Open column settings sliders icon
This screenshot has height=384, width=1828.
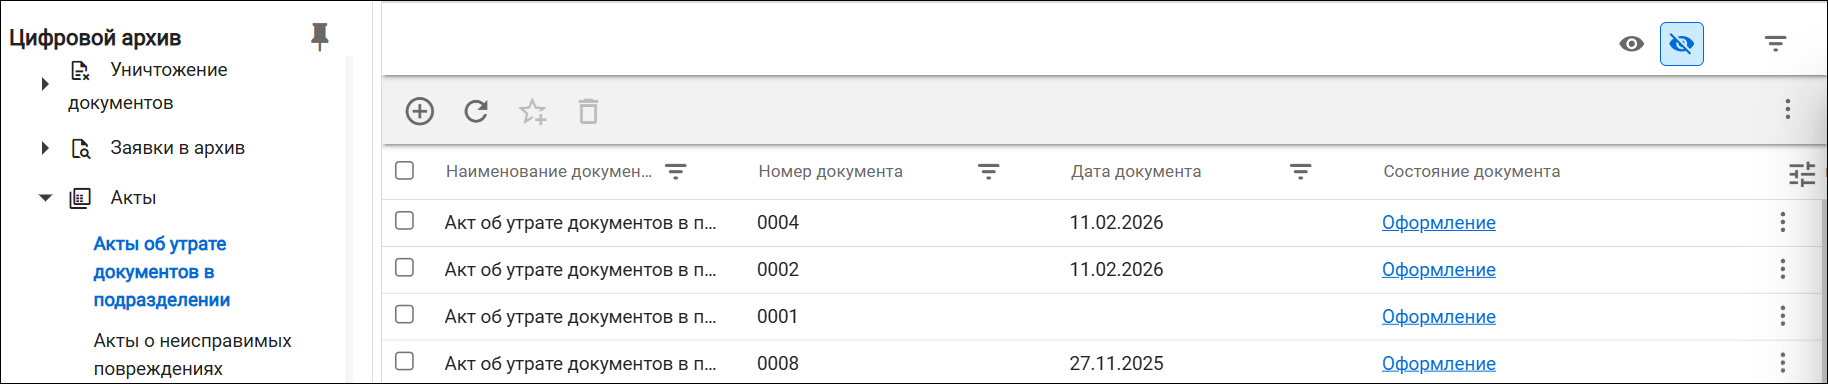click(x=1802, y=174)
